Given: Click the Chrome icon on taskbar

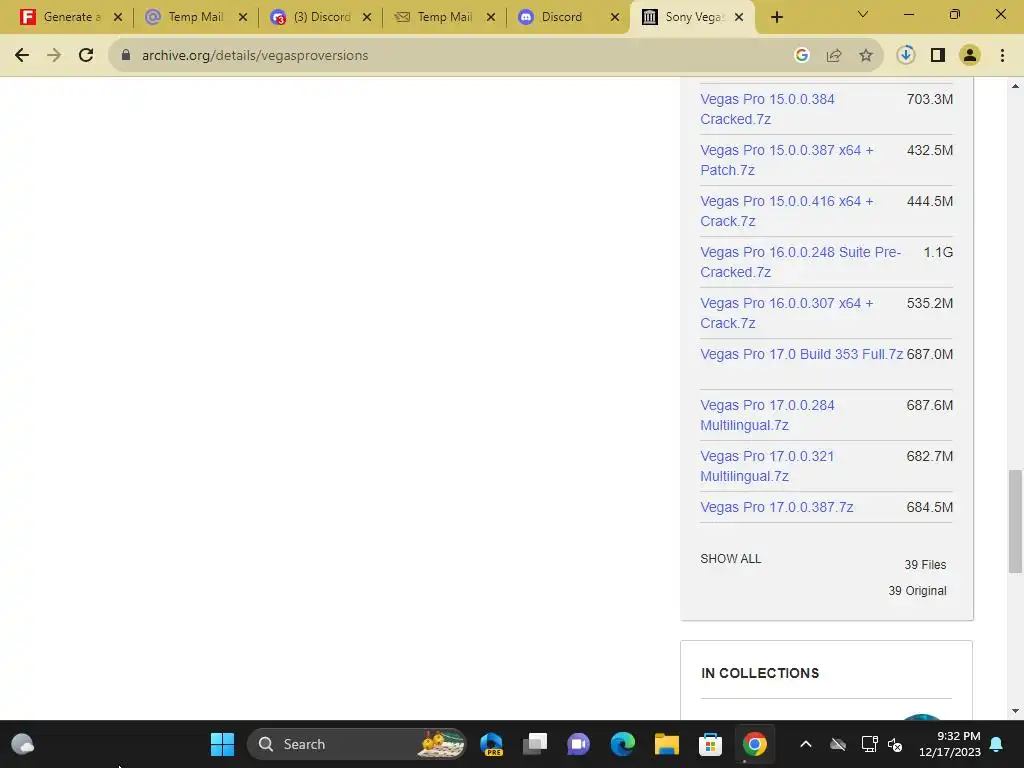Looking at the screenshot, I should pyautogui.click(x=754, y=744).
